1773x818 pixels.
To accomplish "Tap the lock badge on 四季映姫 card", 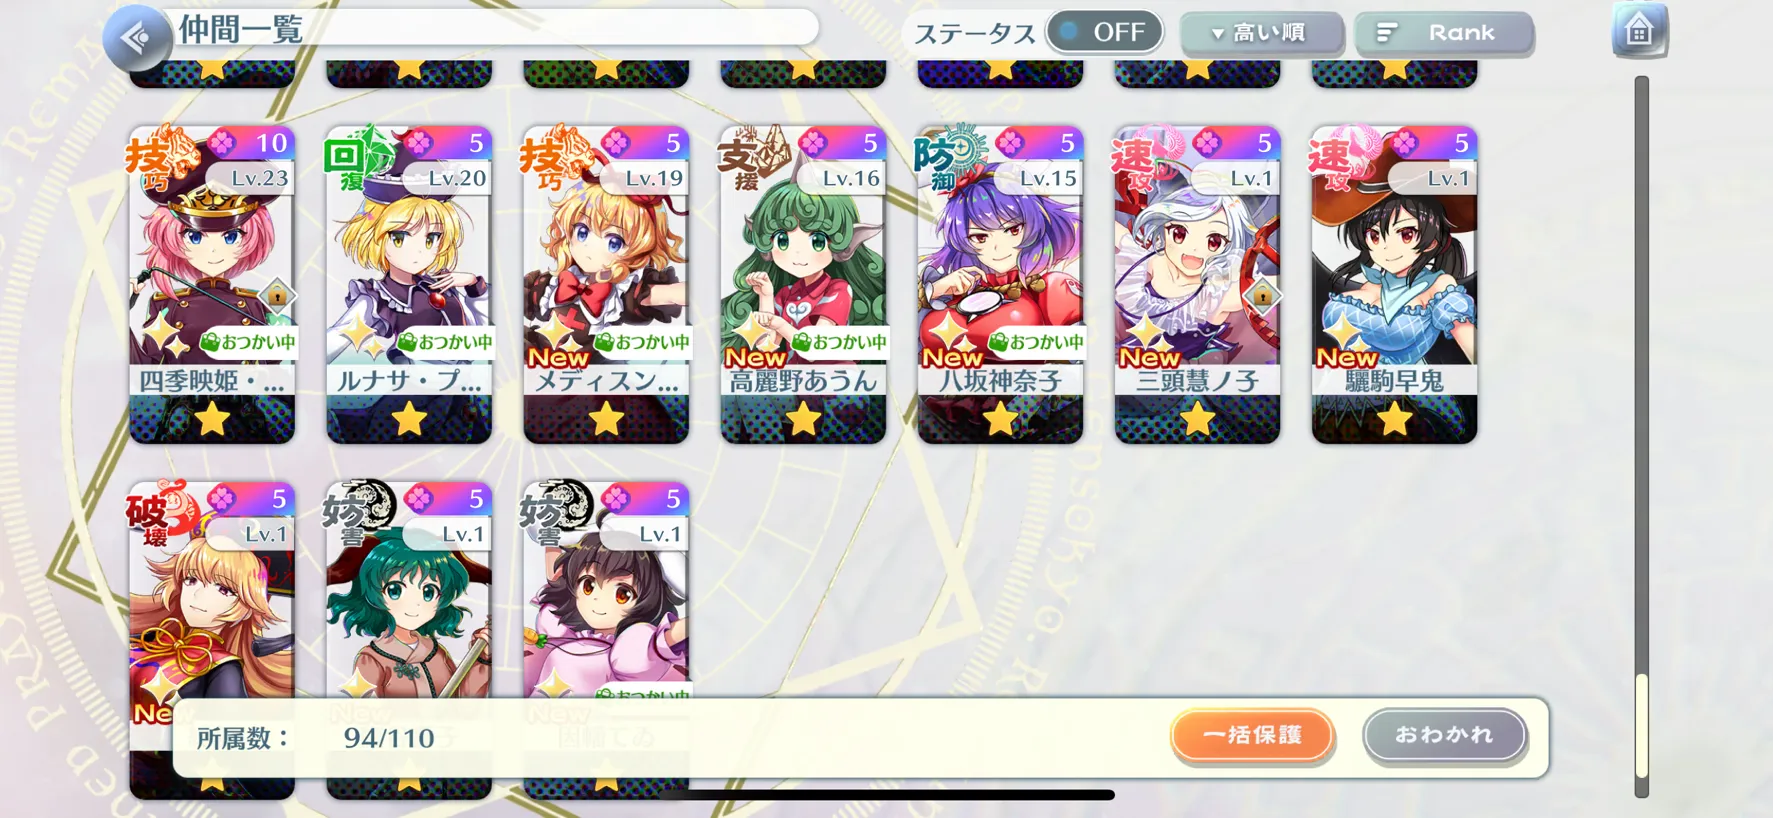I will [x=277, y=295].
